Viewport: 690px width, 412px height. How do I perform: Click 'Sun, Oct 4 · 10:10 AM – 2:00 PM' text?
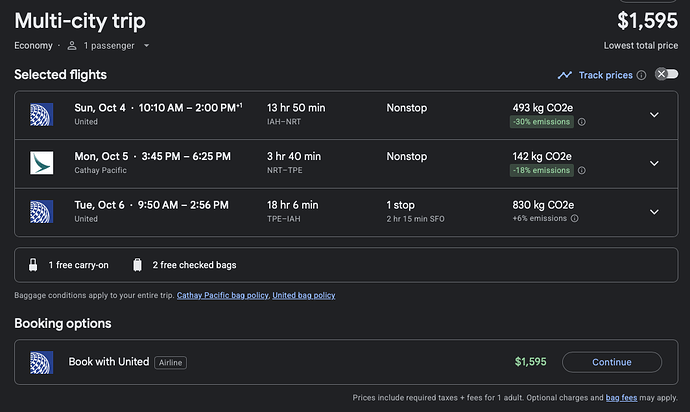point(158,108)
